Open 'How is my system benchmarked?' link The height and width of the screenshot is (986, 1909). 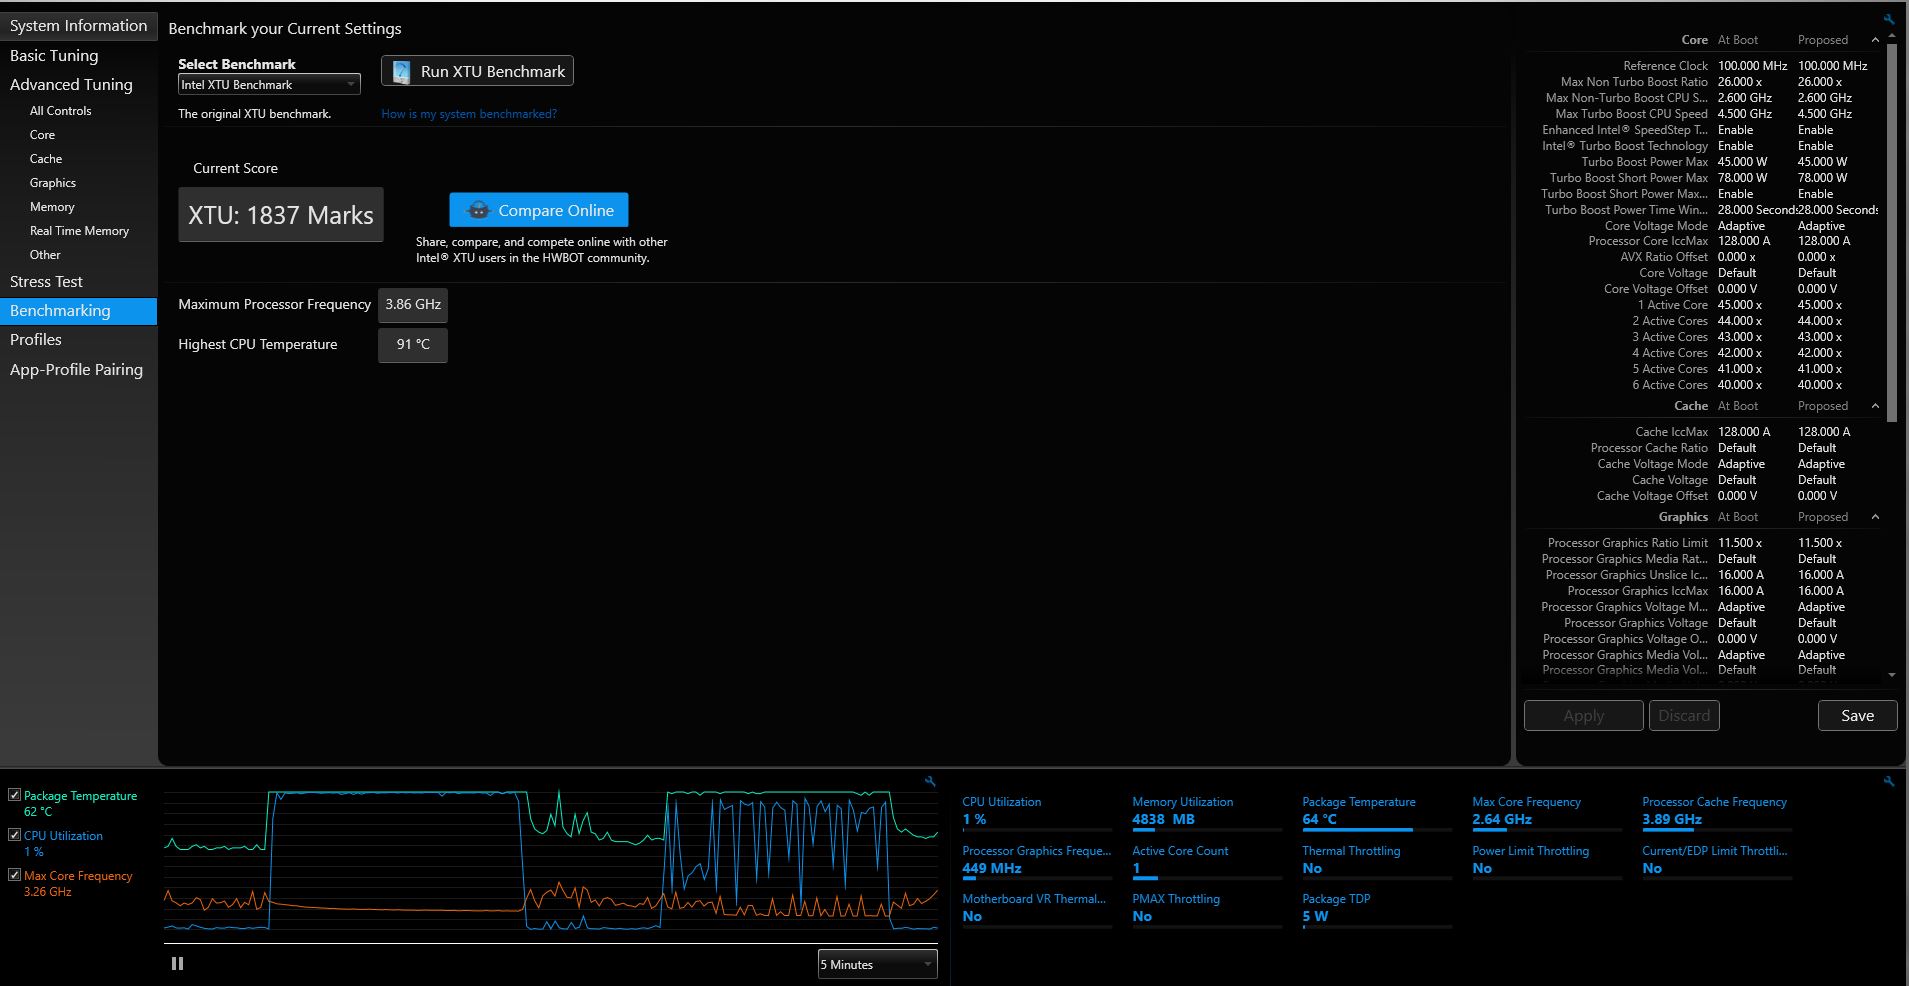pos(469,114)
